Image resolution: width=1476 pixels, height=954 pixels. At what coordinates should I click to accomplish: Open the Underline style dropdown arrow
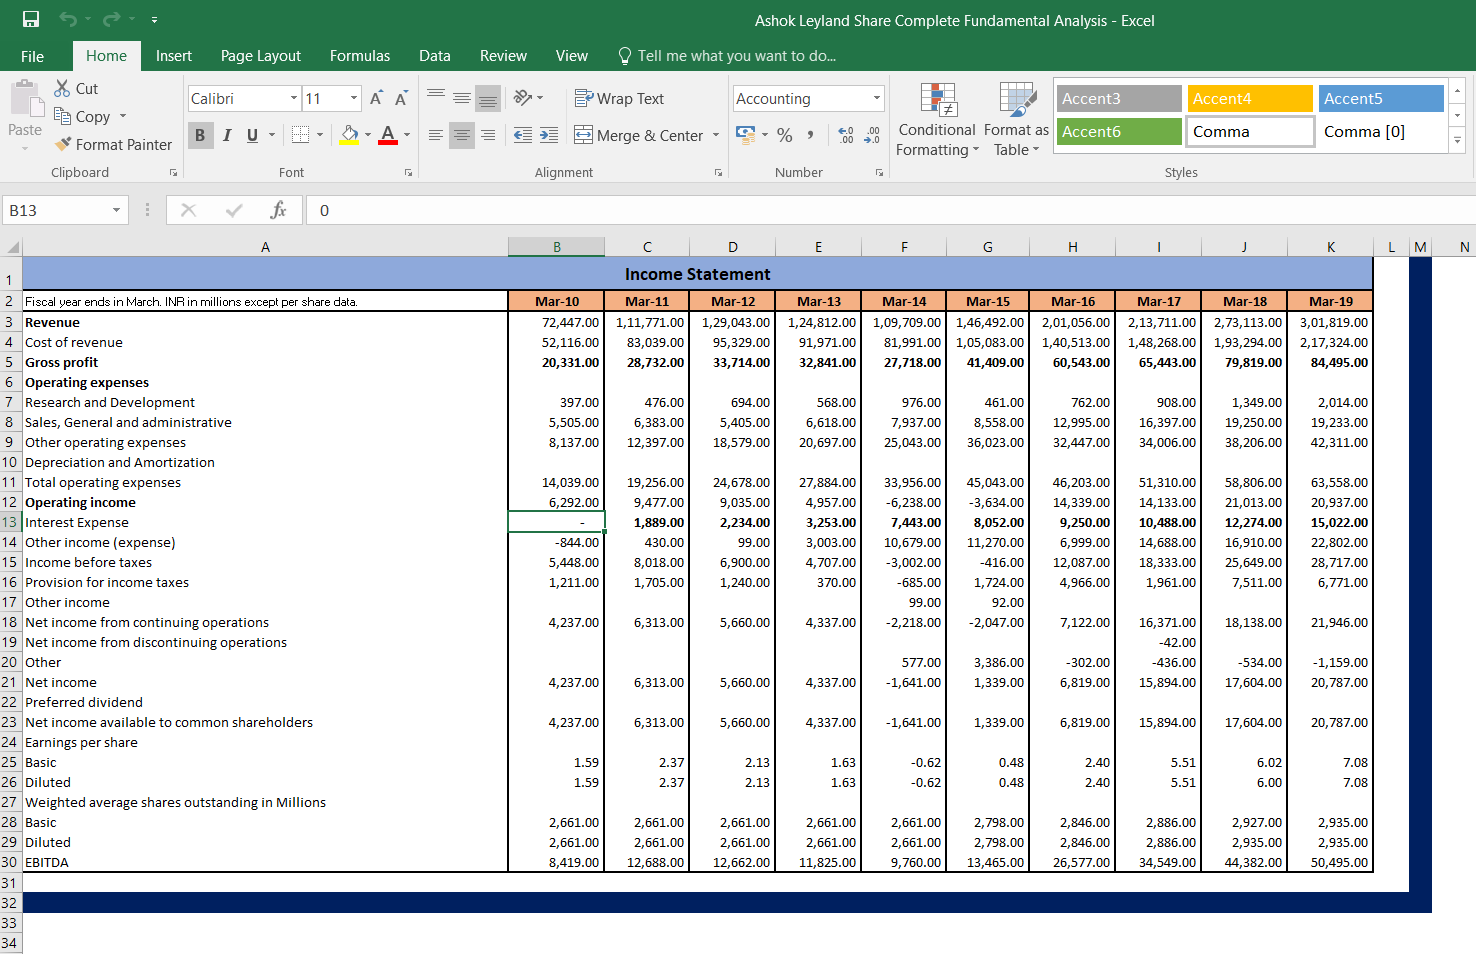pyautogui.click(x=271, y=135)
